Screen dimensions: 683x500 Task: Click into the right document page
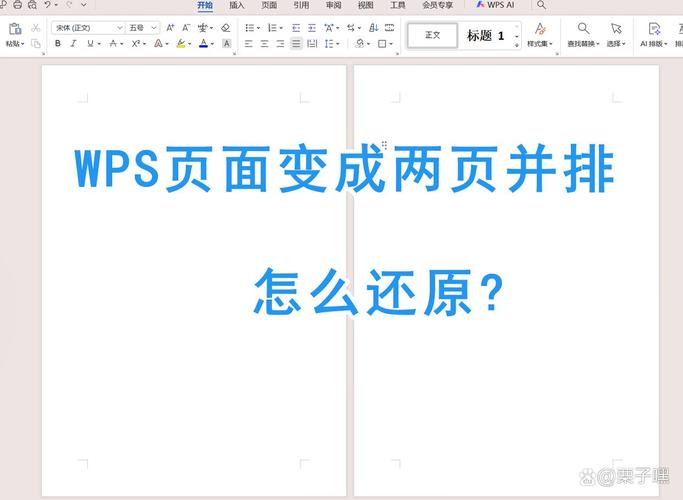pyautogui.click(x=506, y=280)
